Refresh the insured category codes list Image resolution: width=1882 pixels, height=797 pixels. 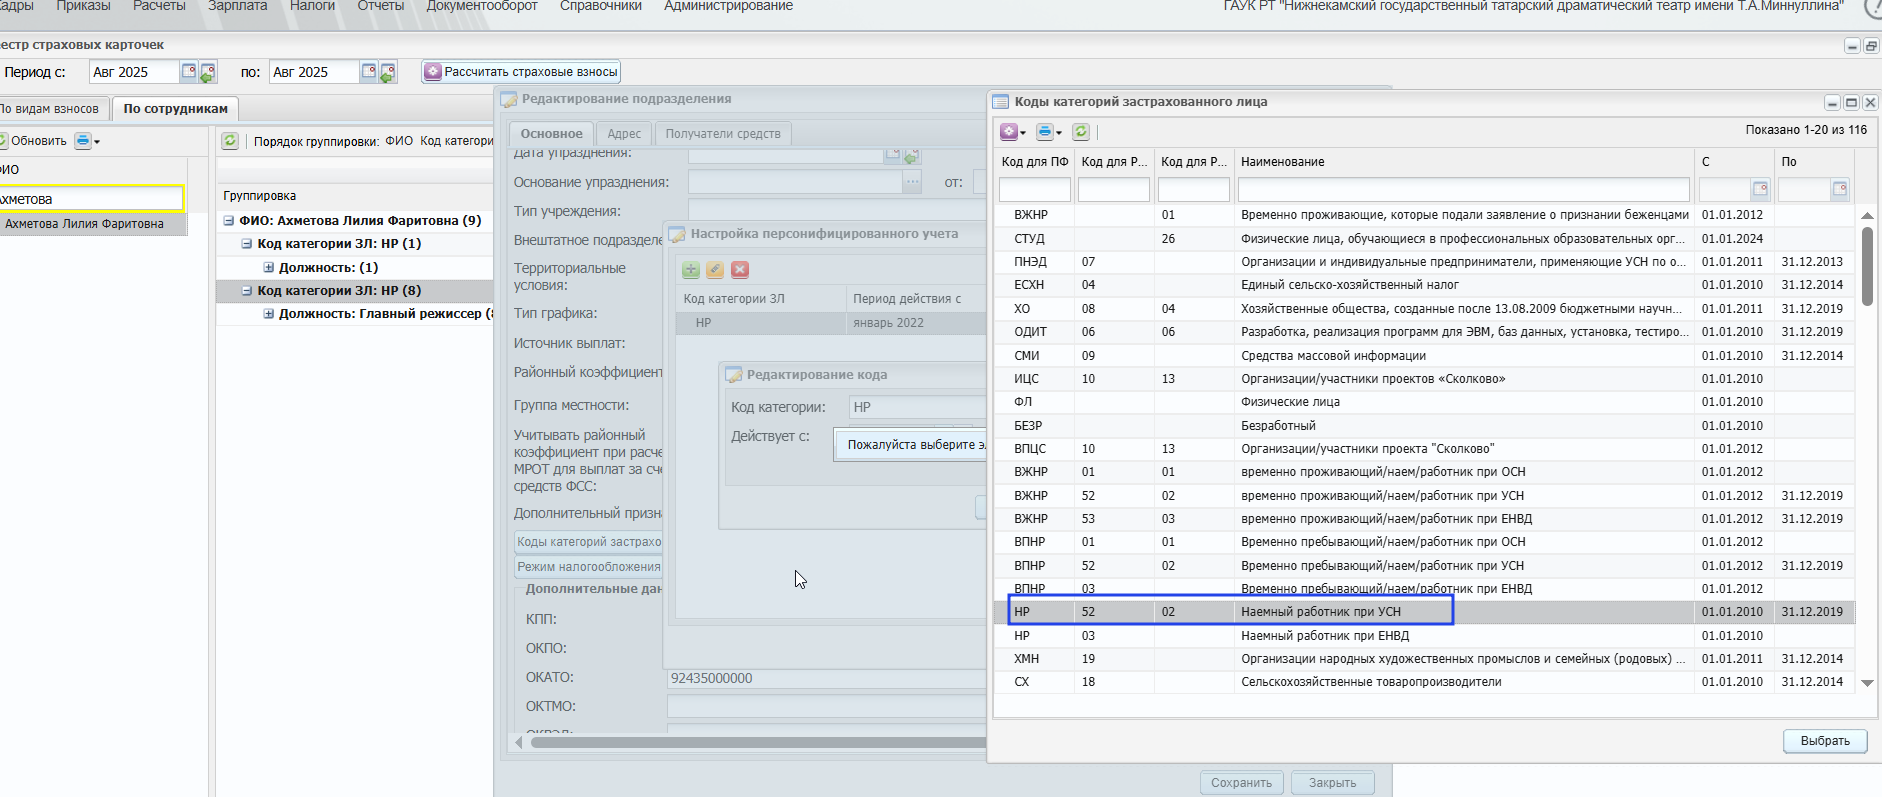[x=1081, y=132]
